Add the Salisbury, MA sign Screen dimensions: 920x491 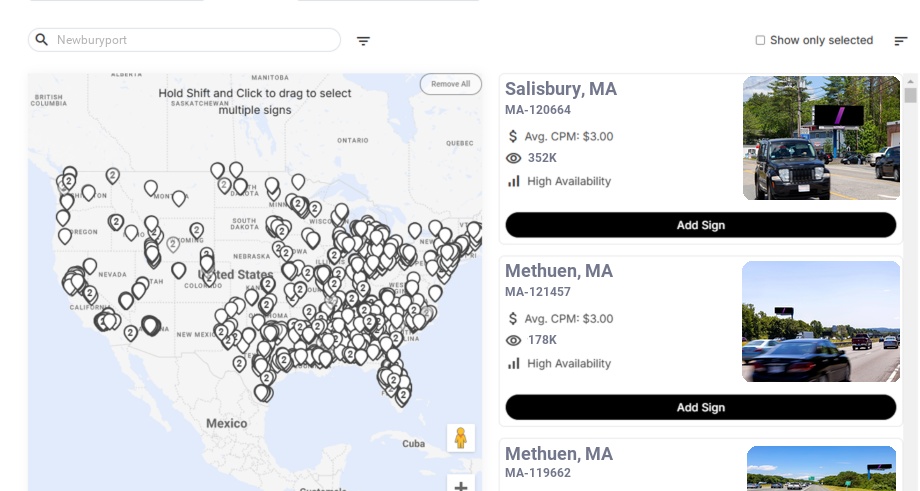pyautogui.click(x=700, y=225)
